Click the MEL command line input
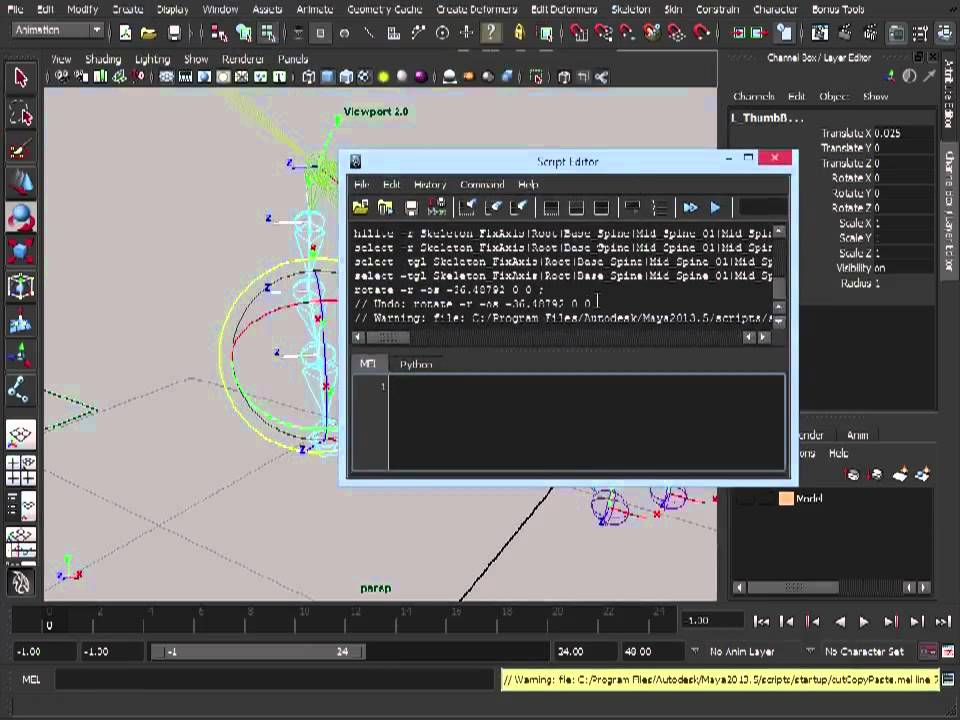The image size is (960, 720). 274,680
